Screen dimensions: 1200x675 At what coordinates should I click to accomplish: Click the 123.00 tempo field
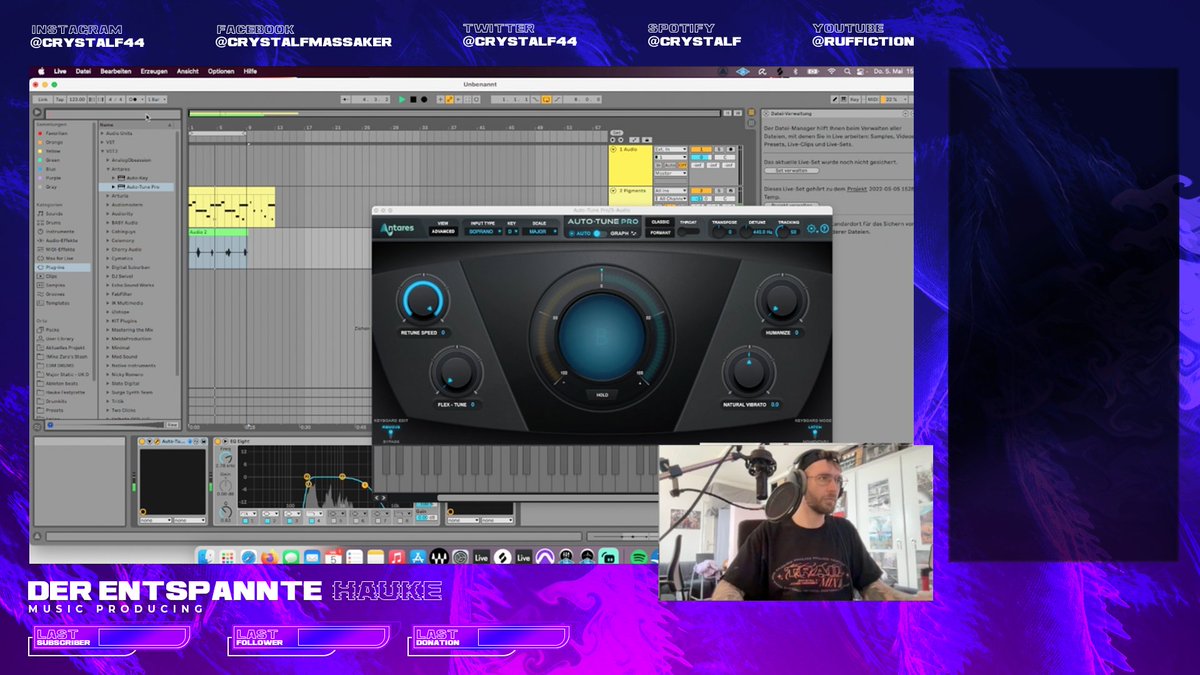pyautogui.click(x=77, y=99)
